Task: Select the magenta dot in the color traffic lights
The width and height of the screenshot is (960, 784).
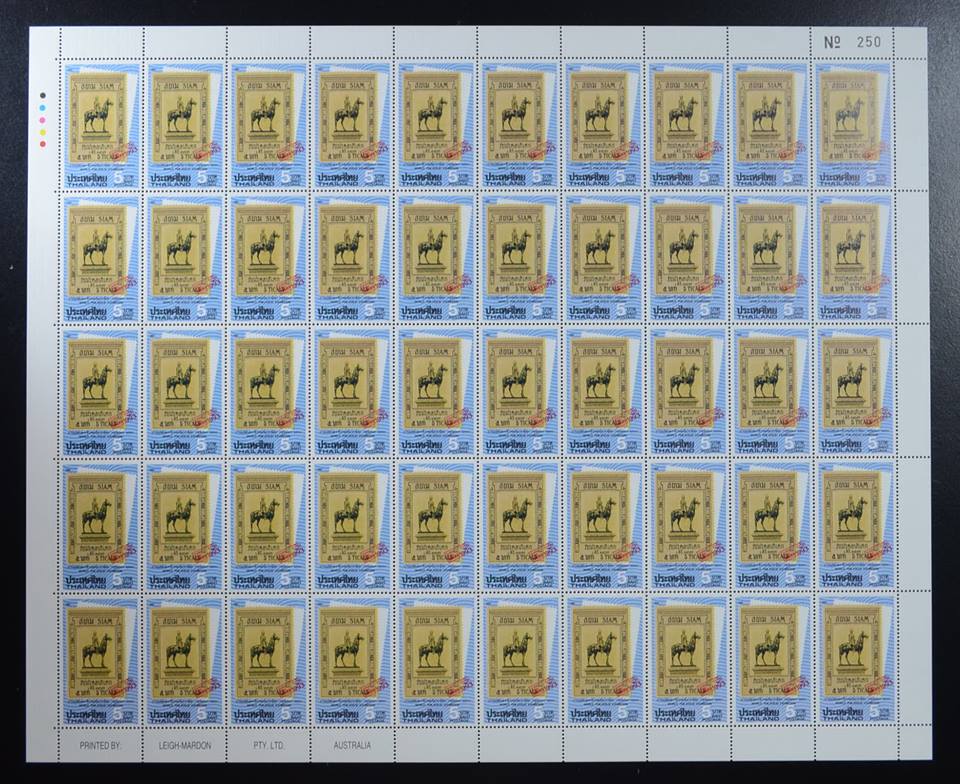Action: [42, 120]
